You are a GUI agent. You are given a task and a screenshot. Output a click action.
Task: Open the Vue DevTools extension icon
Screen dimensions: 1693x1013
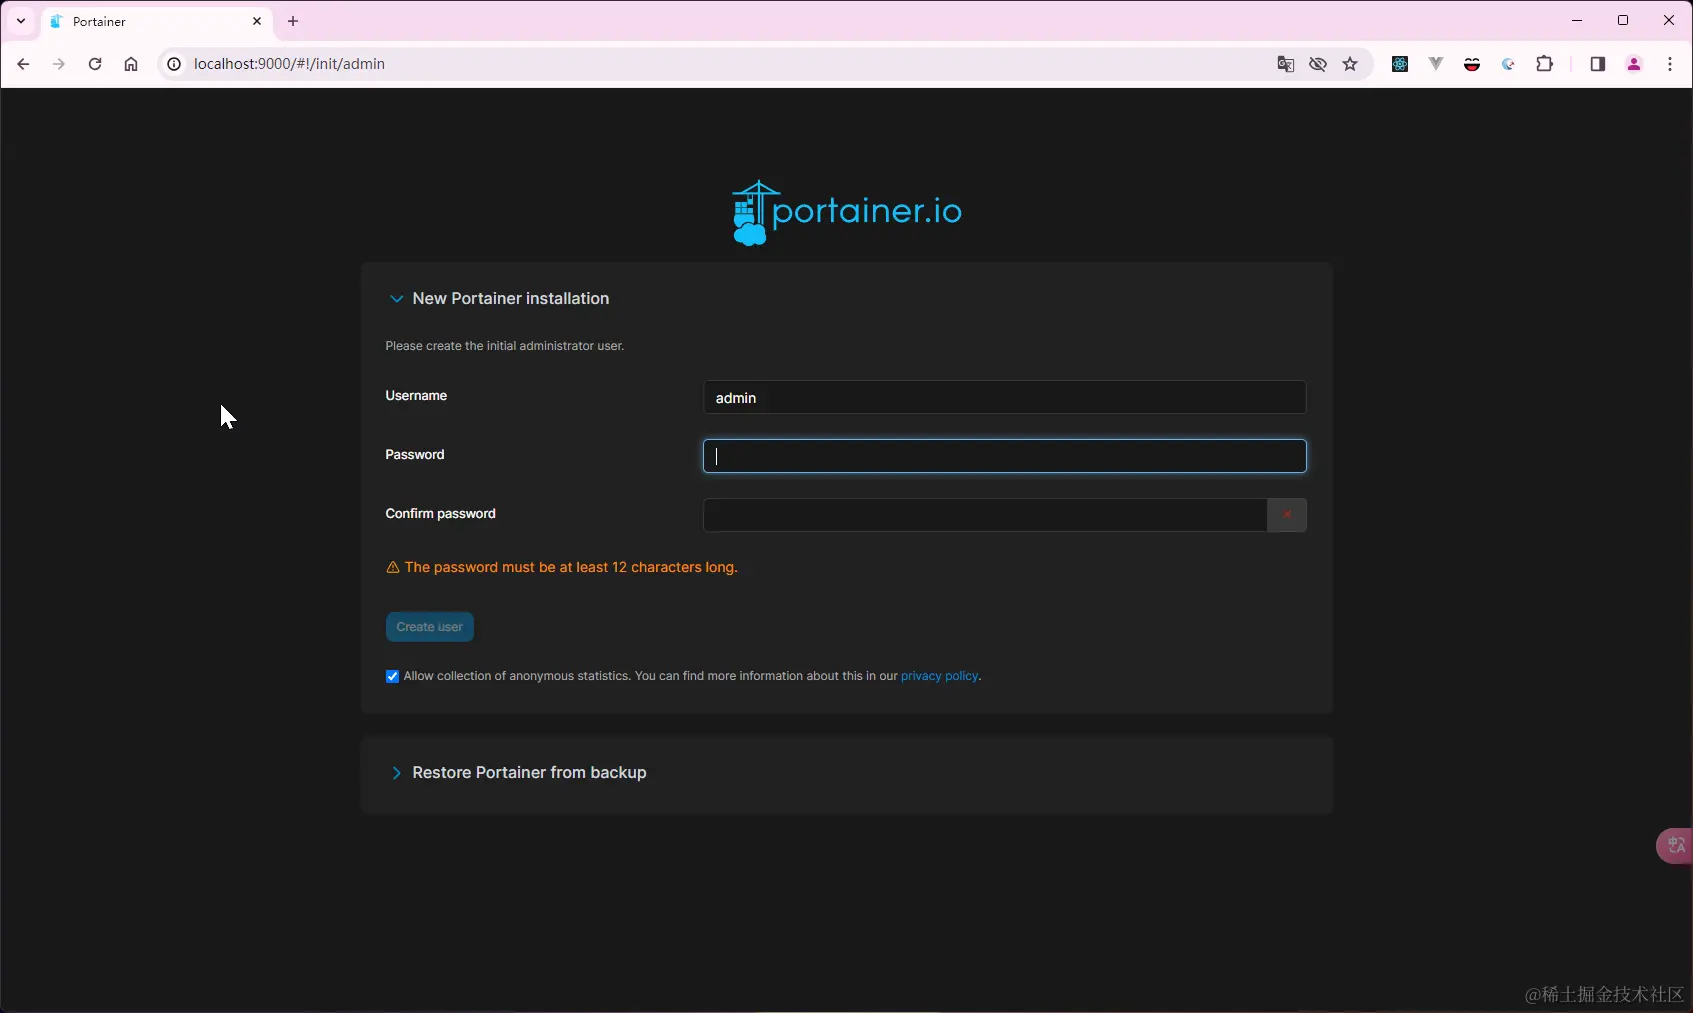tap(1436, 64)
